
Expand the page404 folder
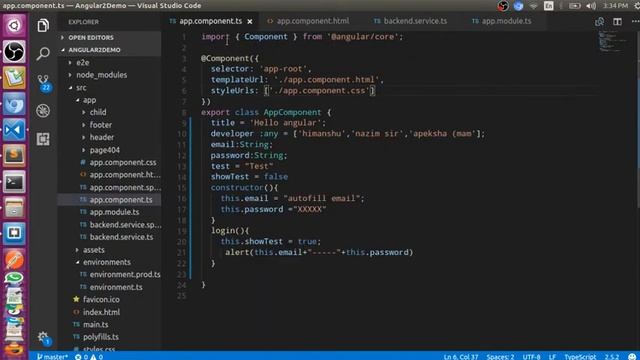(x=109, y=150)
